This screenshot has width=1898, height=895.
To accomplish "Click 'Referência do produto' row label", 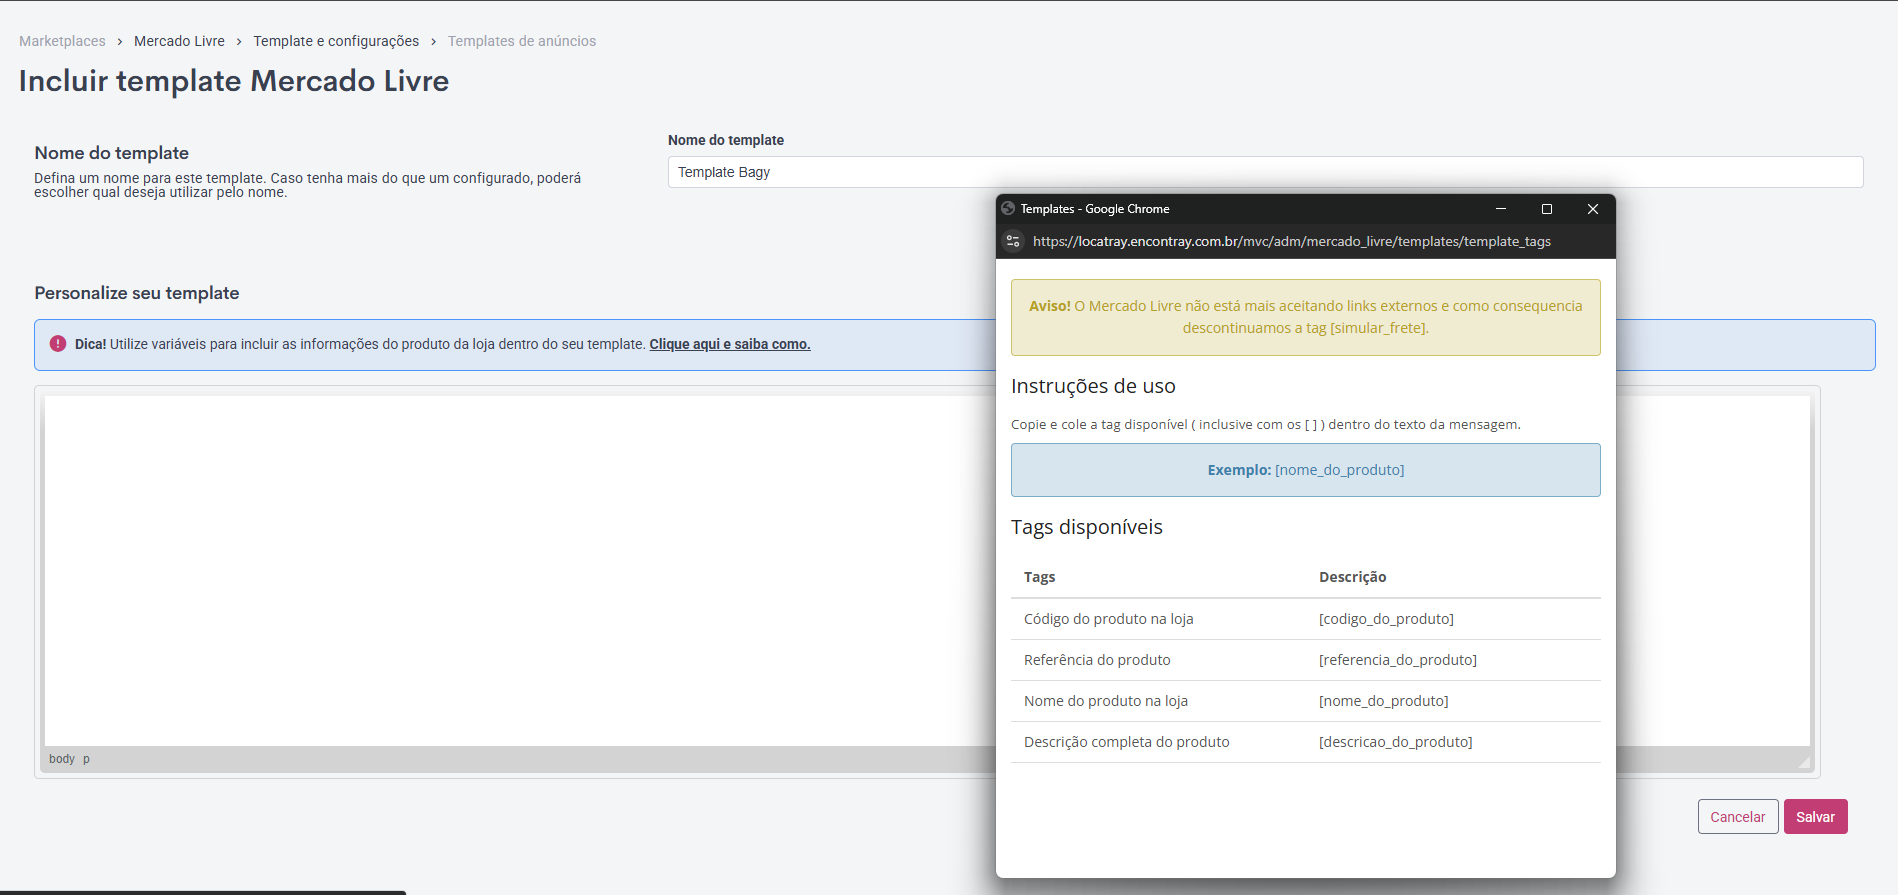I will (x=1097, y=660).
